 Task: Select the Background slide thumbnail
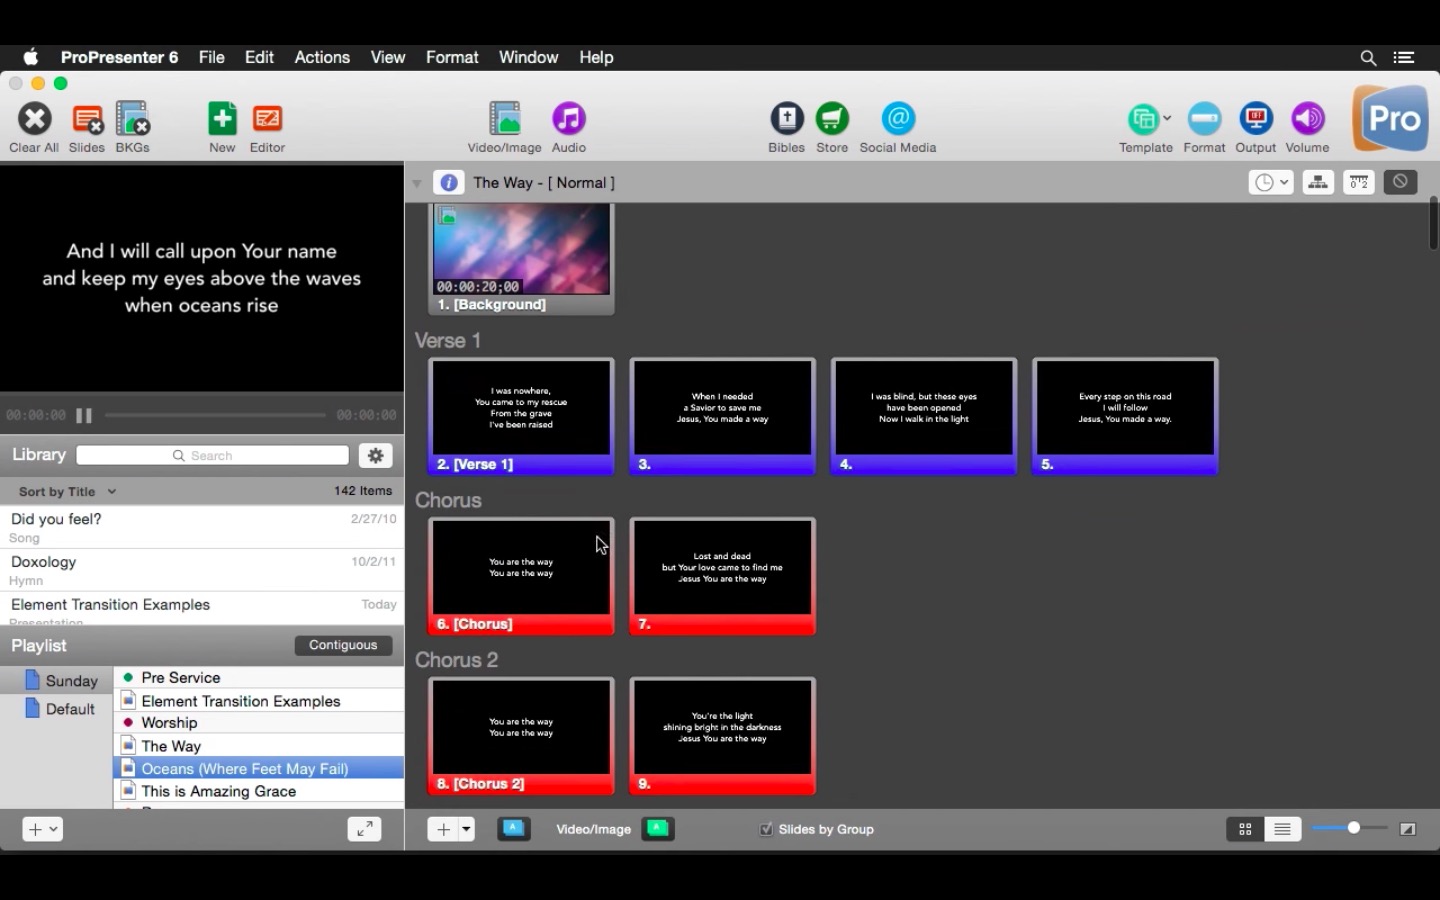click(521, 258)
